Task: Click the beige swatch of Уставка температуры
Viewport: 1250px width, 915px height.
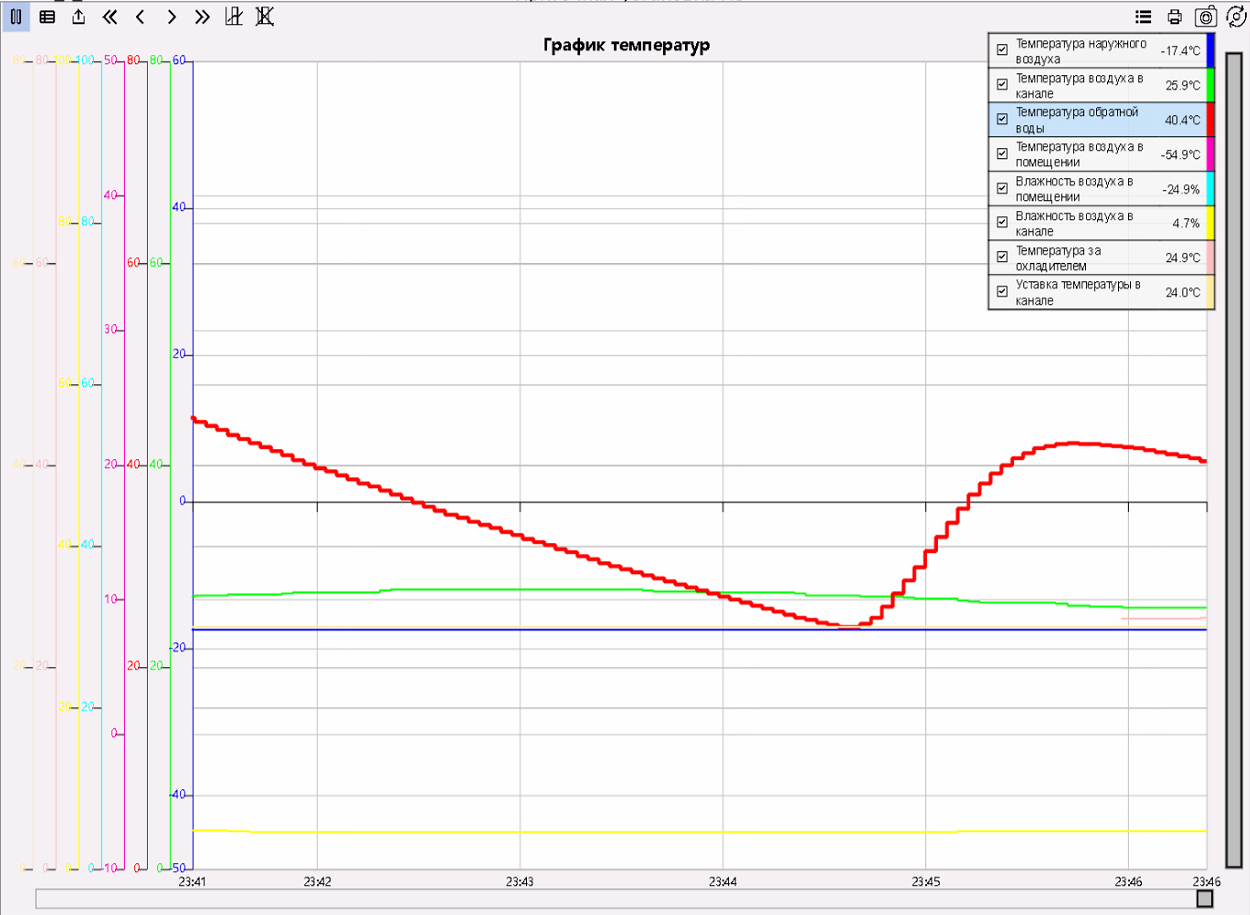Action: (1209, 292)
